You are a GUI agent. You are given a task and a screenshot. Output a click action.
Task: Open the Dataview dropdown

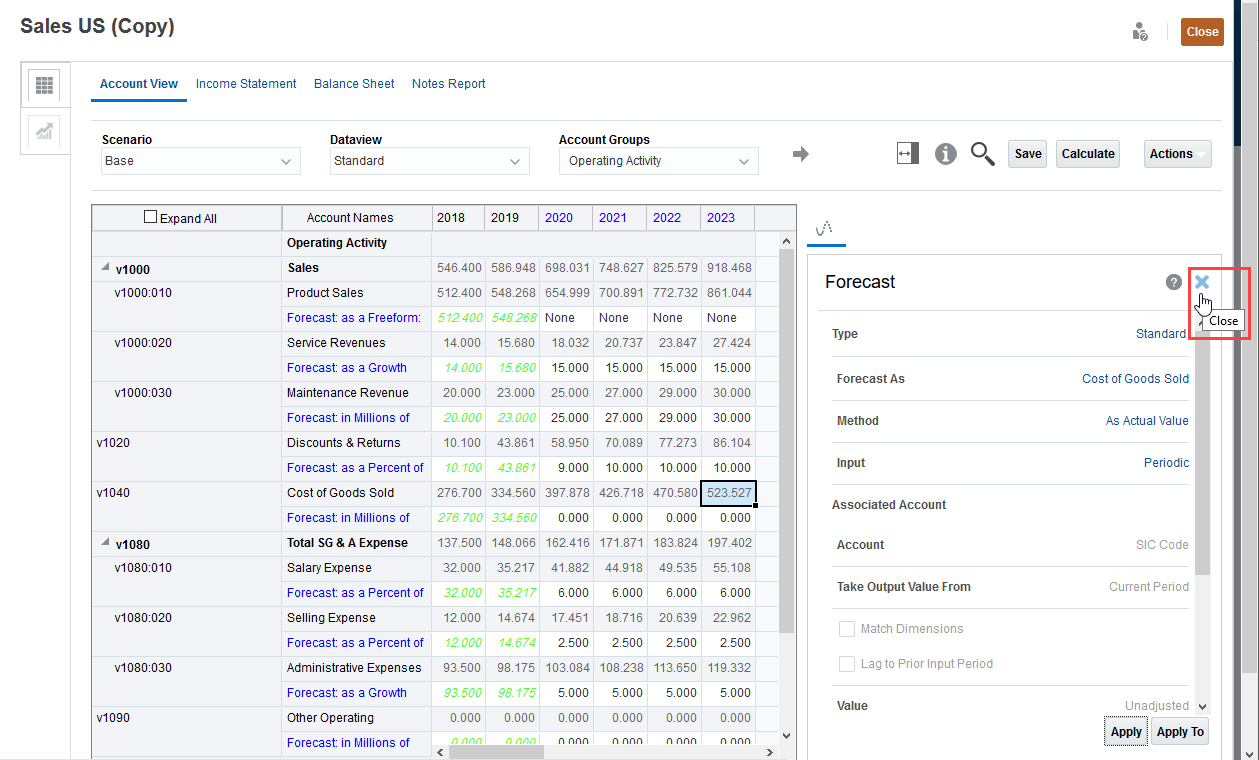pyautogui.click(x=429, y=161)
